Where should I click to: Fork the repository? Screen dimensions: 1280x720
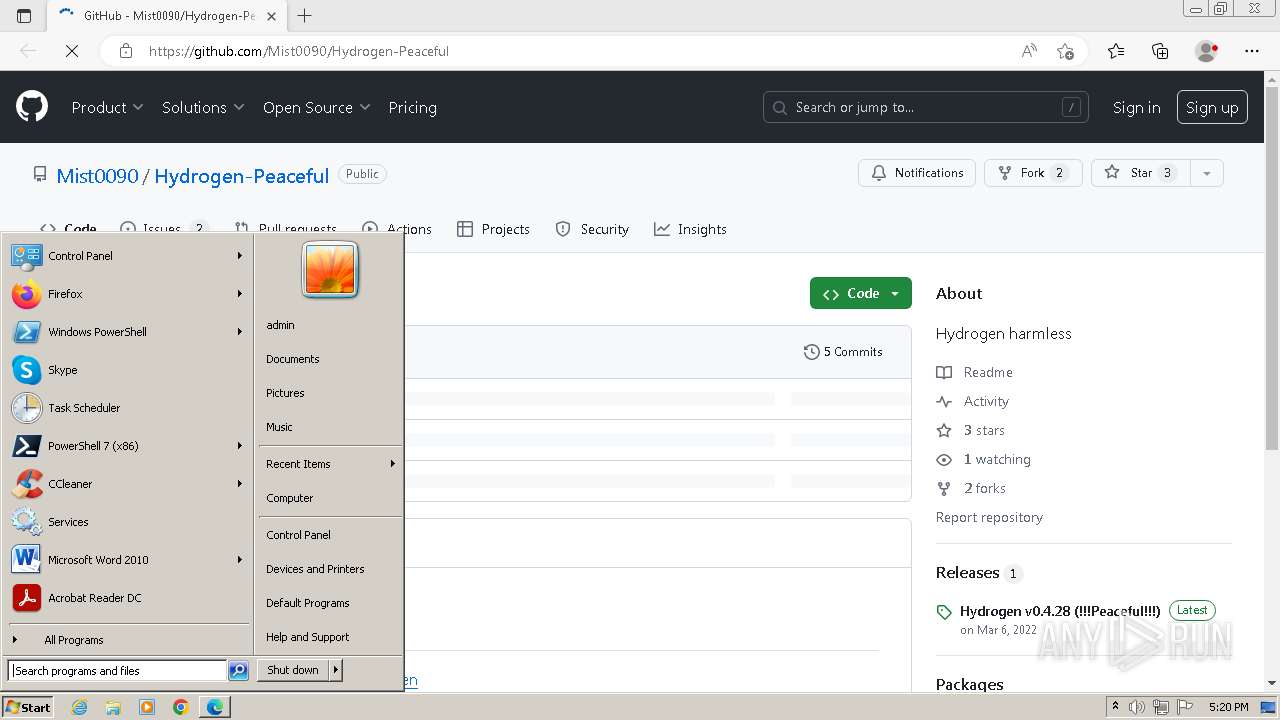point(1033,173)
